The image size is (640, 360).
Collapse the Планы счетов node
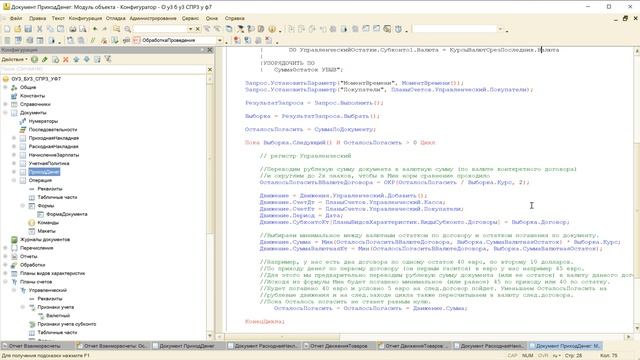pyautogui.click(x=5, y=282)
